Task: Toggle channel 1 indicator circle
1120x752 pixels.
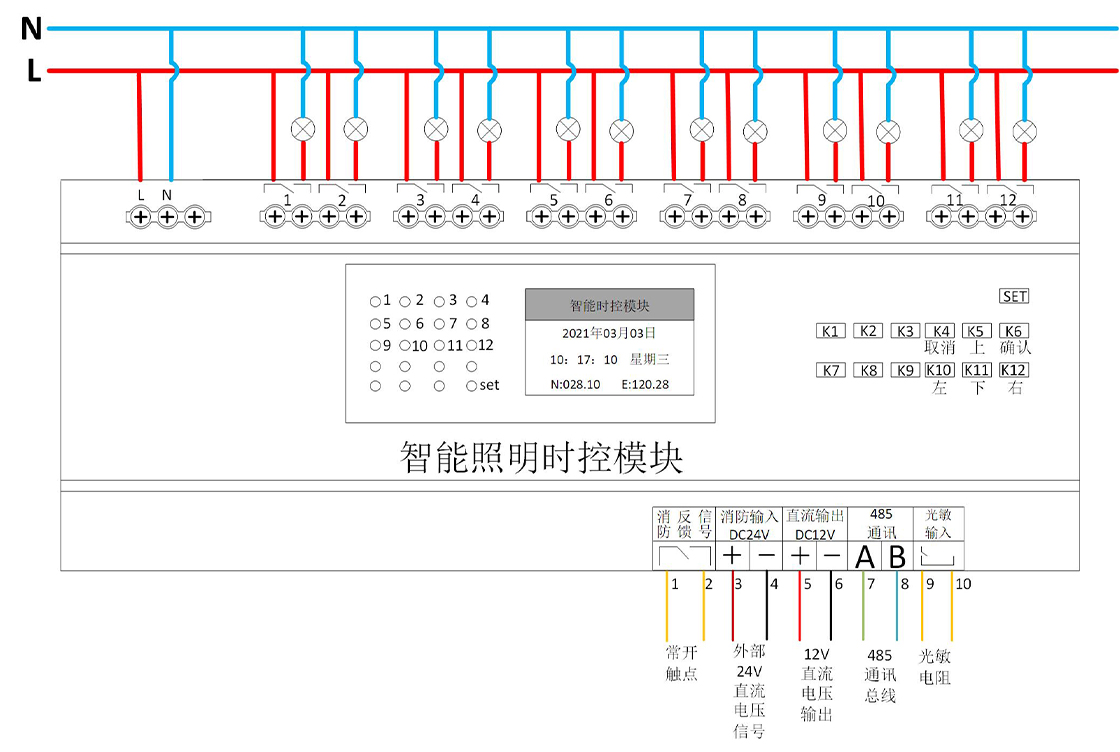Action: [x=375, y=300]
